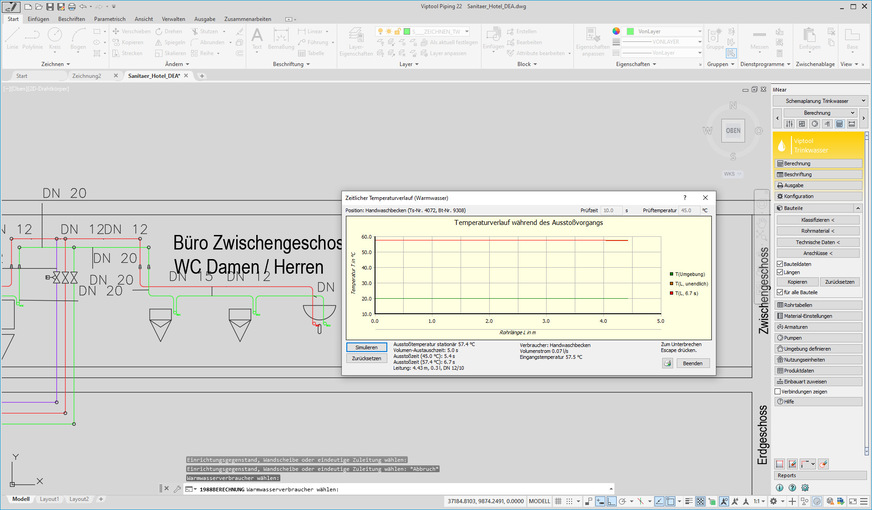Open the Schemaplanung Trinkwasser dropdown
Screen dimensions: 872x510
click(820, 101)
